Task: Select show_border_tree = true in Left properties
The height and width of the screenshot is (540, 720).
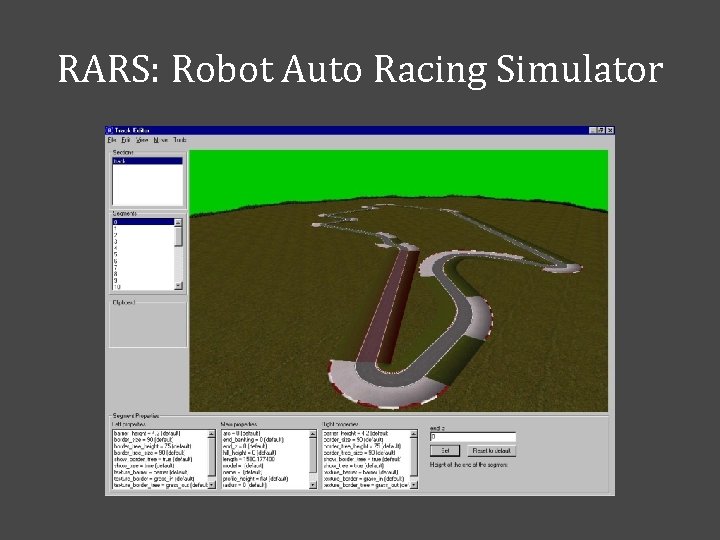Action: 160,459
